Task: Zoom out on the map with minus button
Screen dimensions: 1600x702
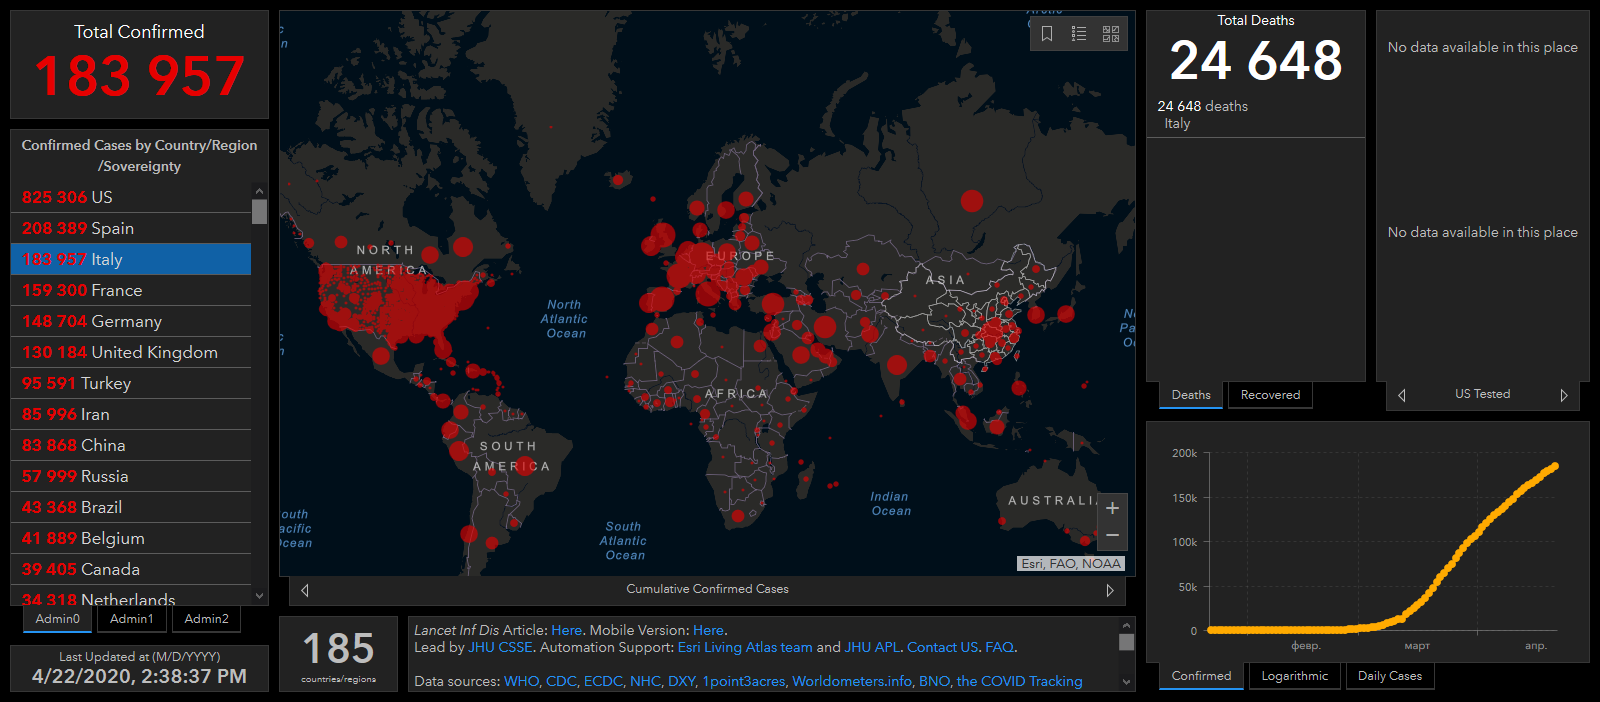Action: pyautogui.click(x=1112, y=536)
